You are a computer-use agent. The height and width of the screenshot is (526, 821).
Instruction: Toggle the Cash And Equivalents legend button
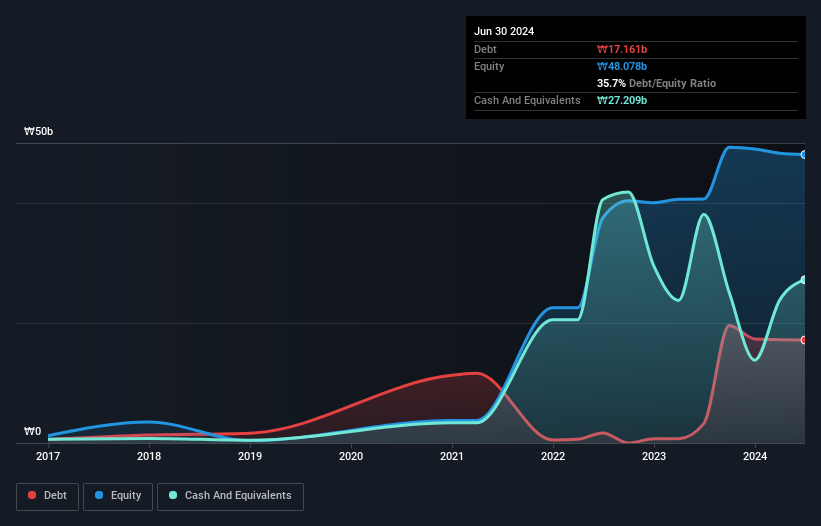coord(230,496)
